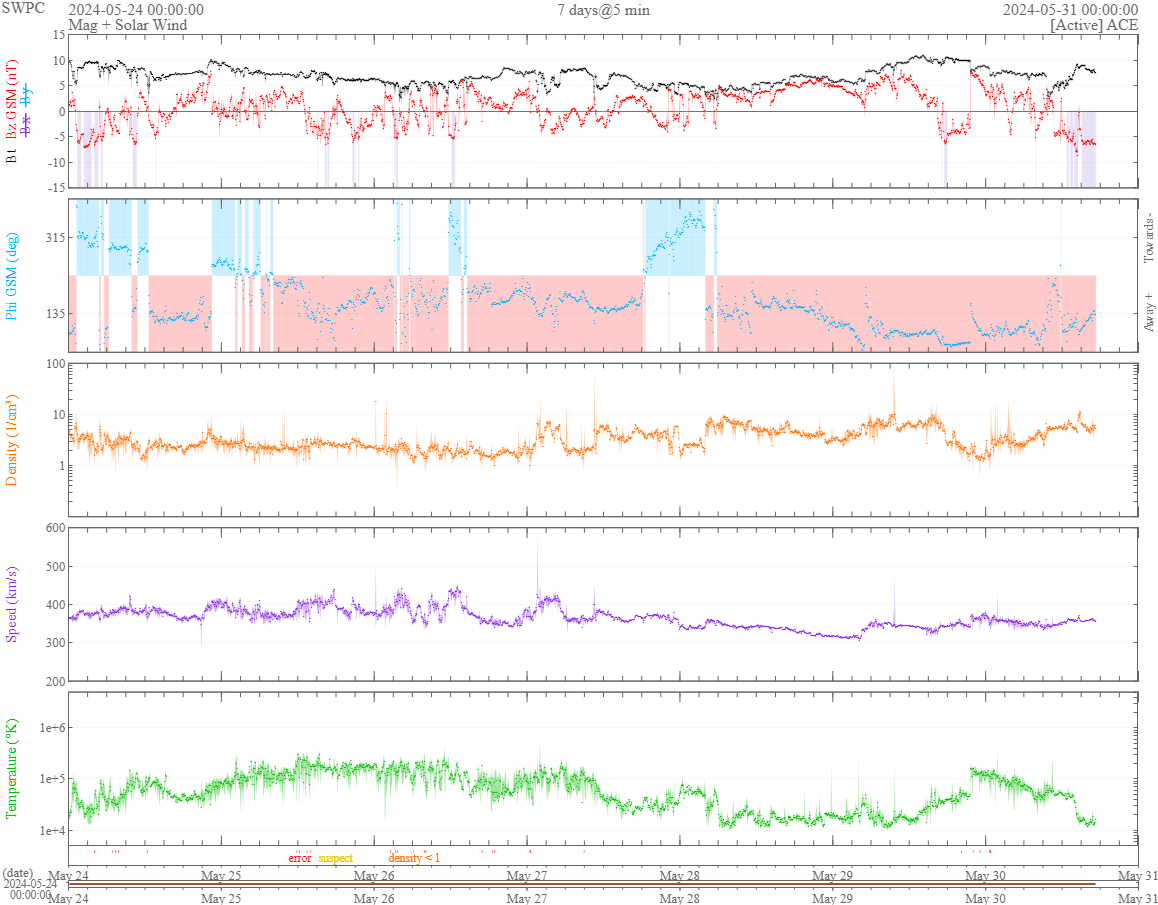Click the green Temperature (°K) axis label
The width and height of the screenshot is (1158, 905).
pos(11,769)
